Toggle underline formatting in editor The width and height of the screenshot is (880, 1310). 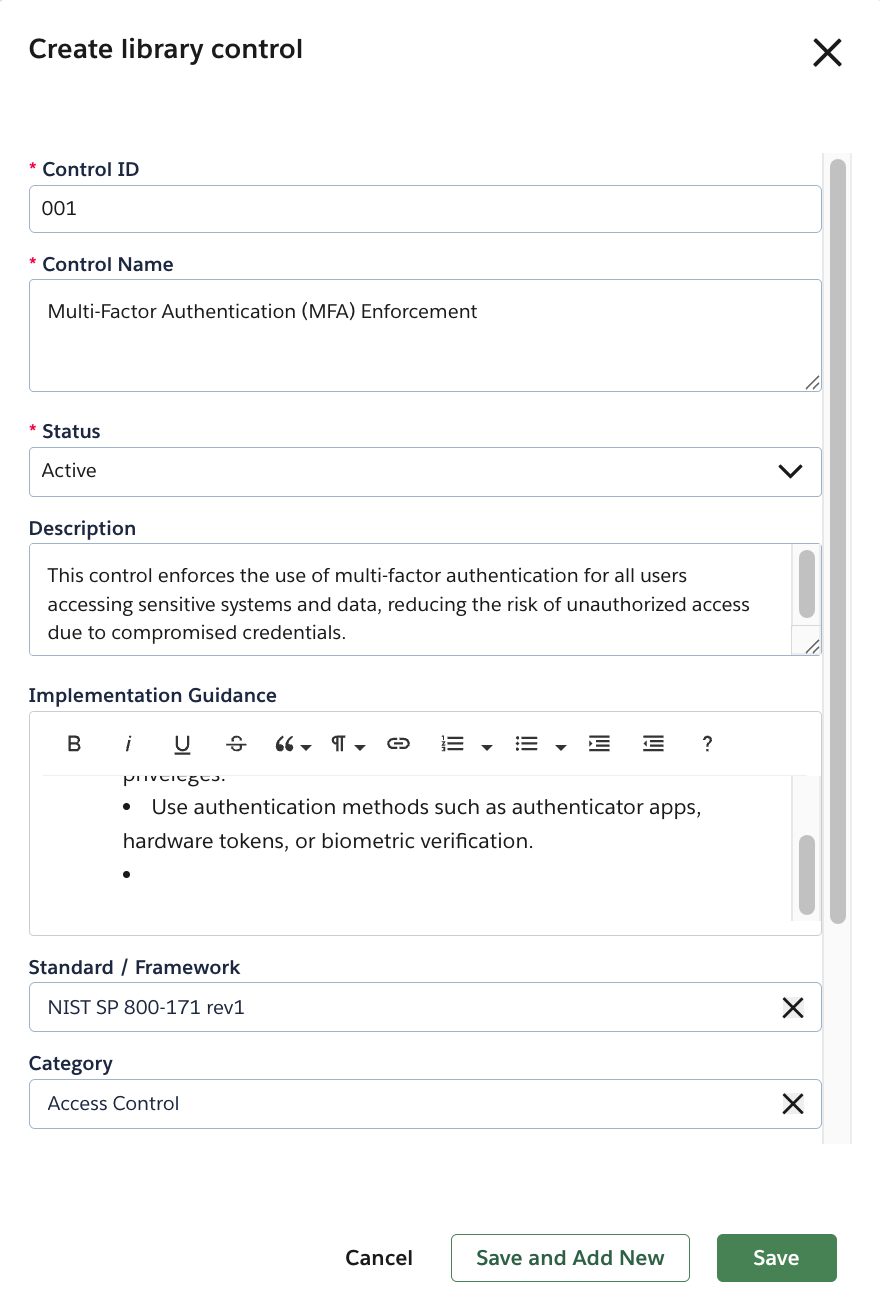coord(182,744)
